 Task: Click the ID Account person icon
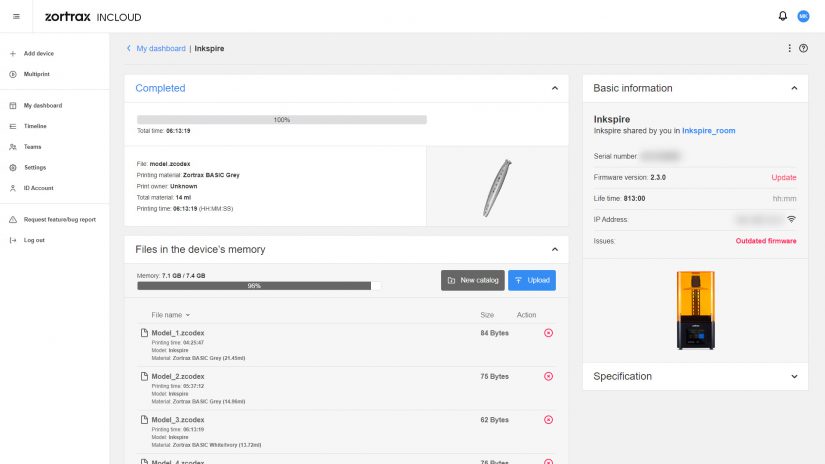13,188
